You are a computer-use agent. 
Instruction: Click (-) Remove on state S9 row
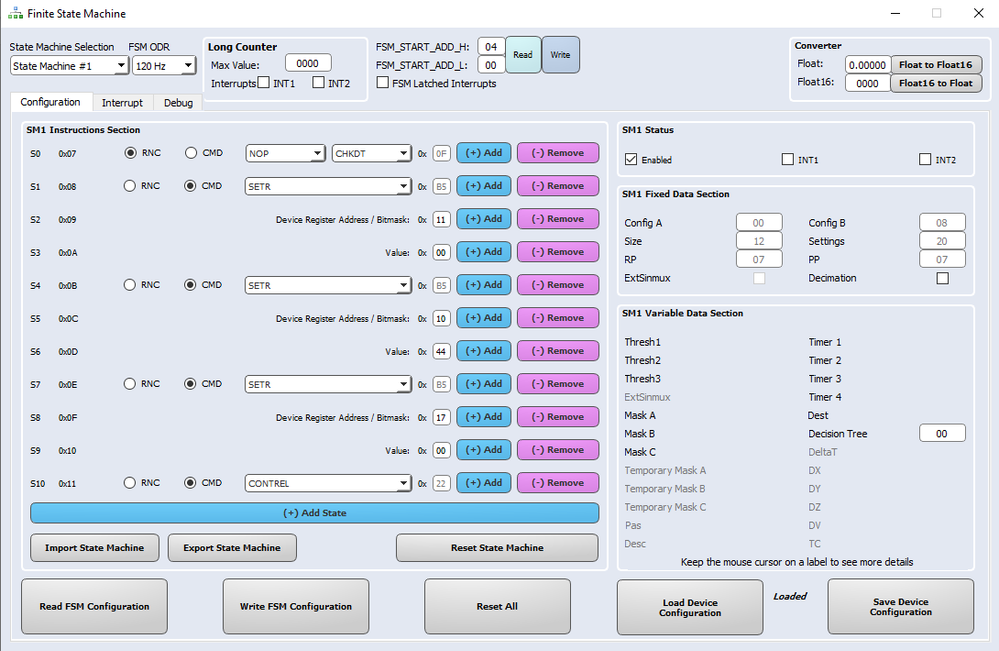point(557,450)
